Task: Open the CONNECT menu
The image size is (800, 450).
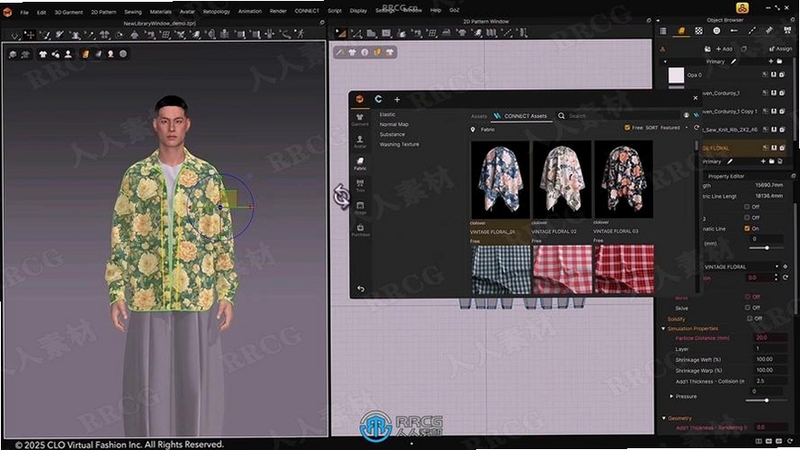Action: pos(307,11)
